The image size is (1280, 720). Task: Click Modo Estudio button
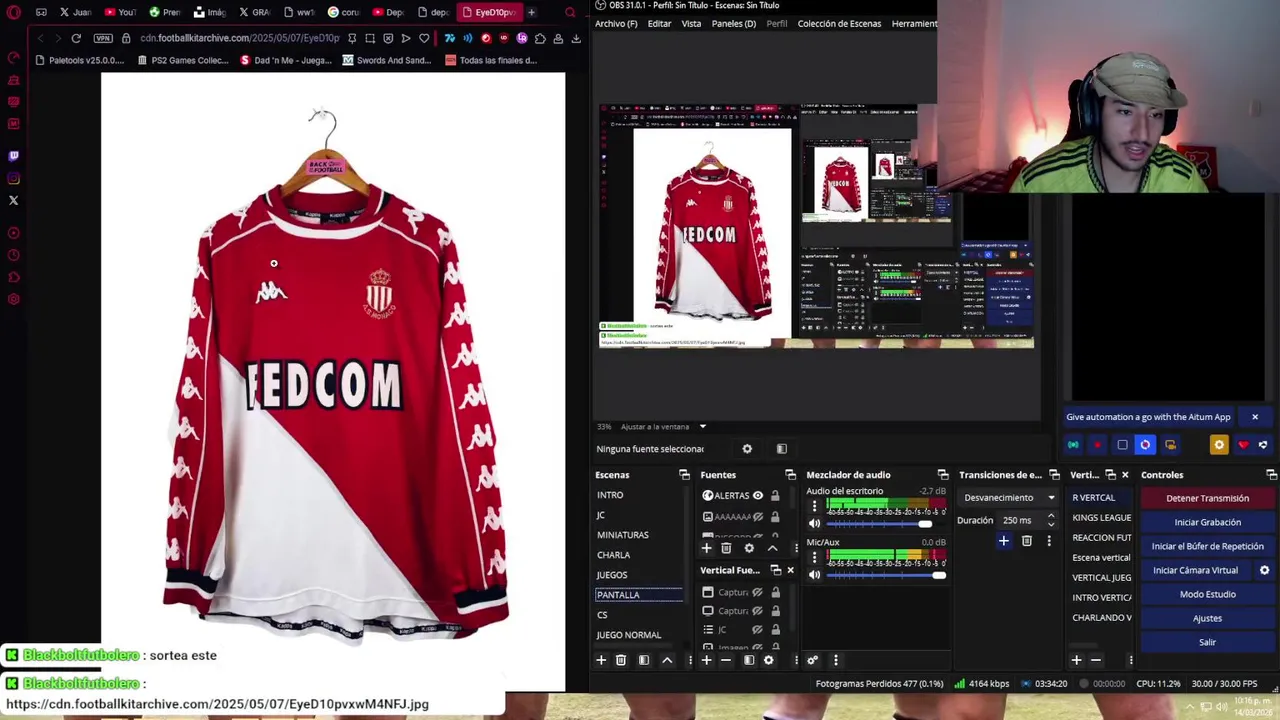pyautogui.click(x=1207, y=594)
